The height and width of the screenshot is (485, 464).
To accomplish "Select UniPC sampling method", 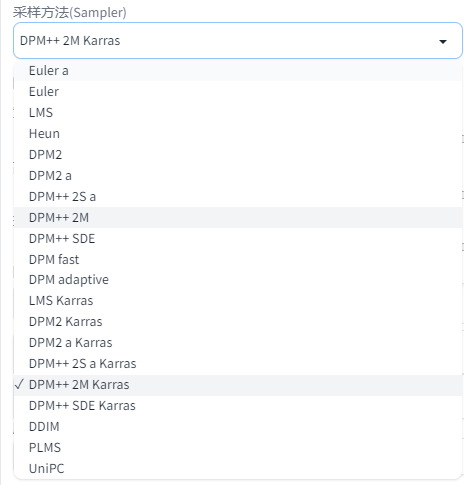I will [x=238, y=469].
